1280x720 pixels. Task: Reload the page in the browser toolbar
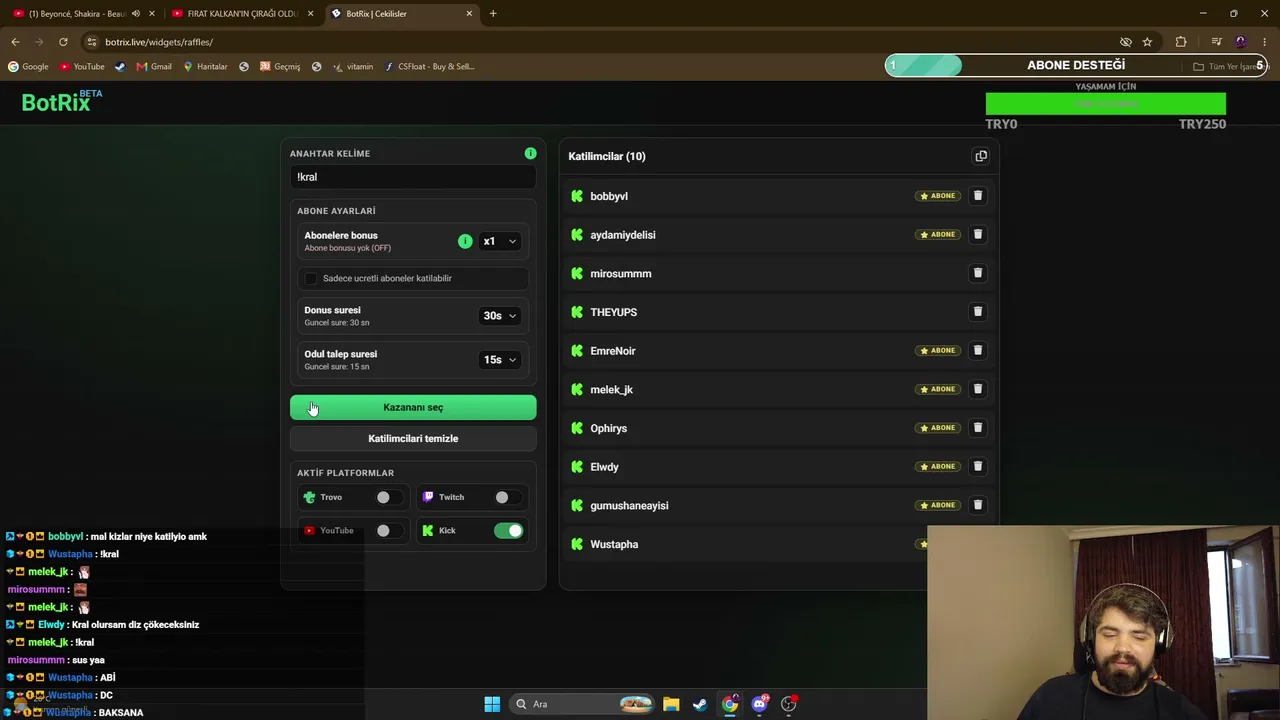(x=63, y=42)
